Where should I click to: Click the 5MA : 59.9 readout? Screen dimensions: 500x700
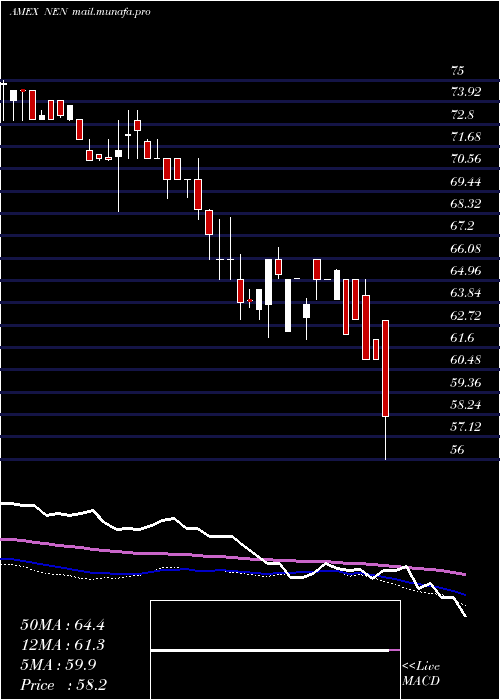point(58,665)
